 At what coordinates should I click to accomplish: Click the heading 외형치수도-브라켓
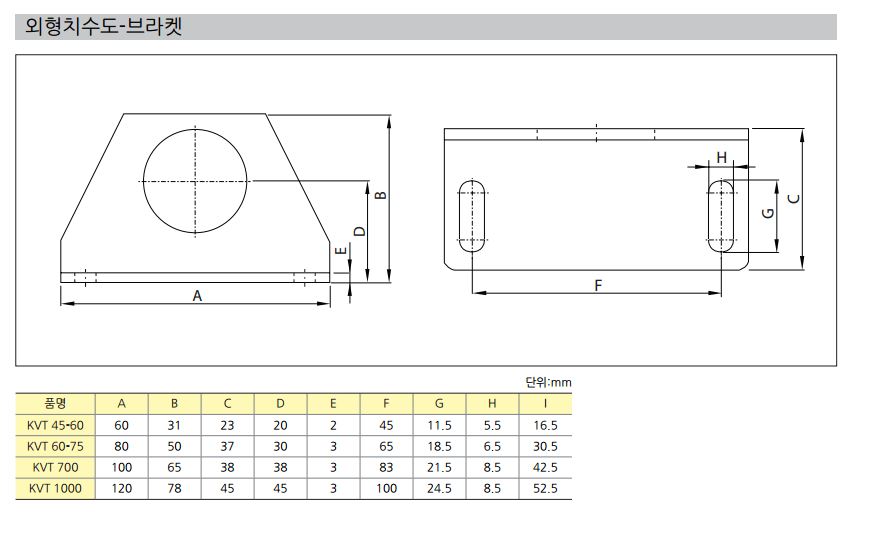click(104, 26)
